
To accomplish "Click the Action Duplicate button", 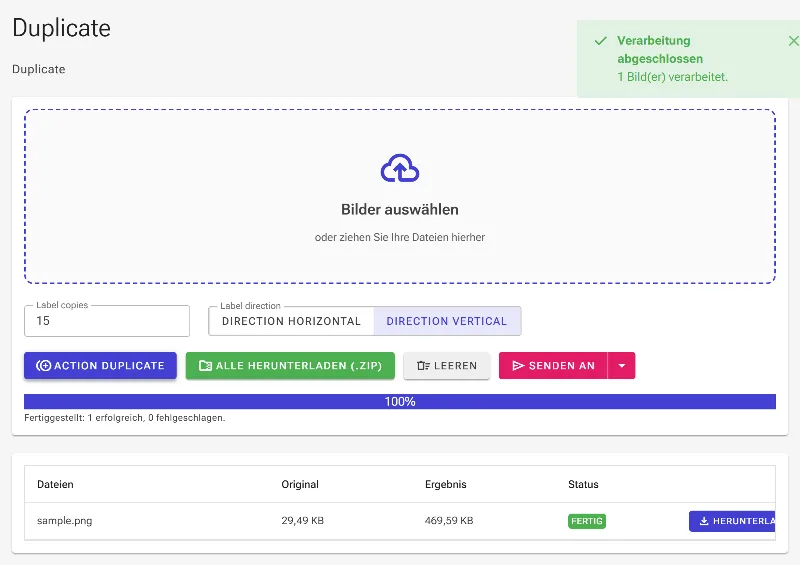I will pyautogui.click(x=100, y=365).
